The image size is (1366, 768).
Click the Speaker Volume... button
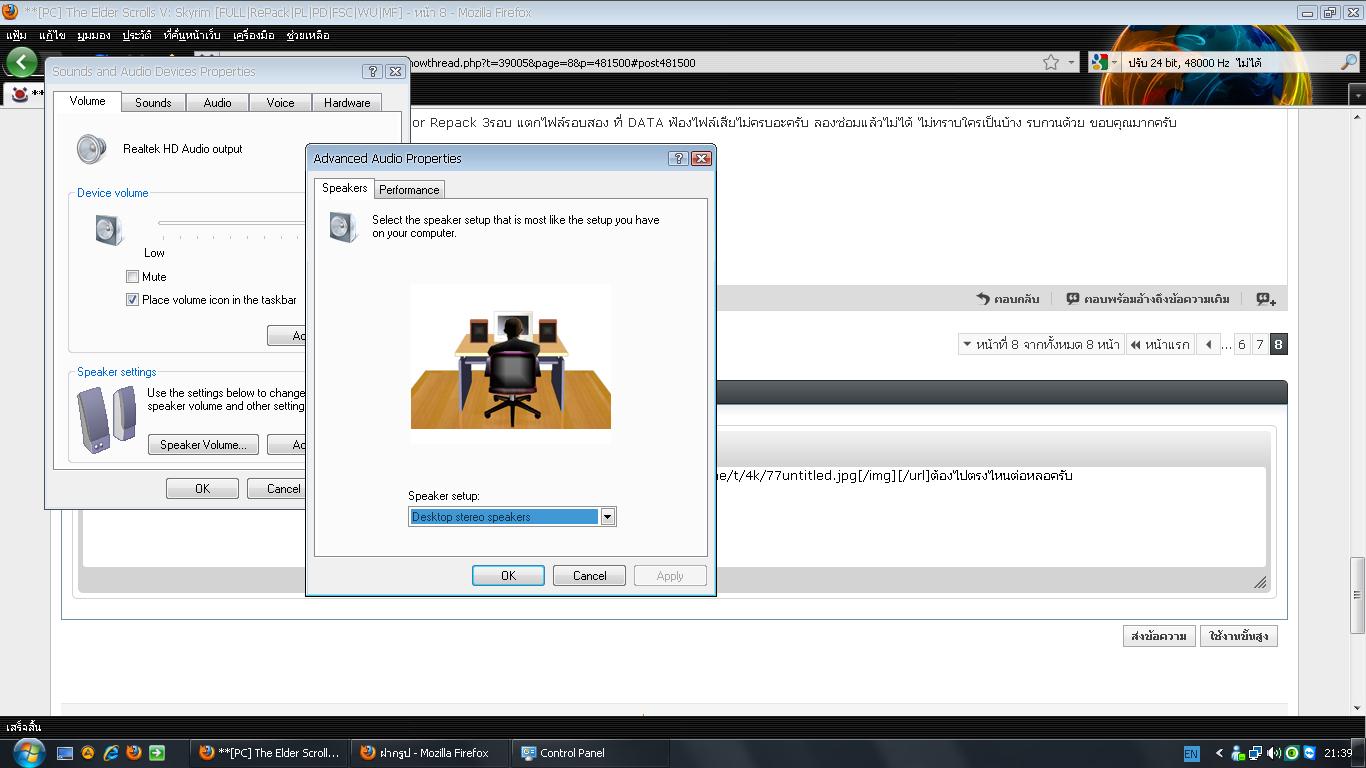[203, 444]
